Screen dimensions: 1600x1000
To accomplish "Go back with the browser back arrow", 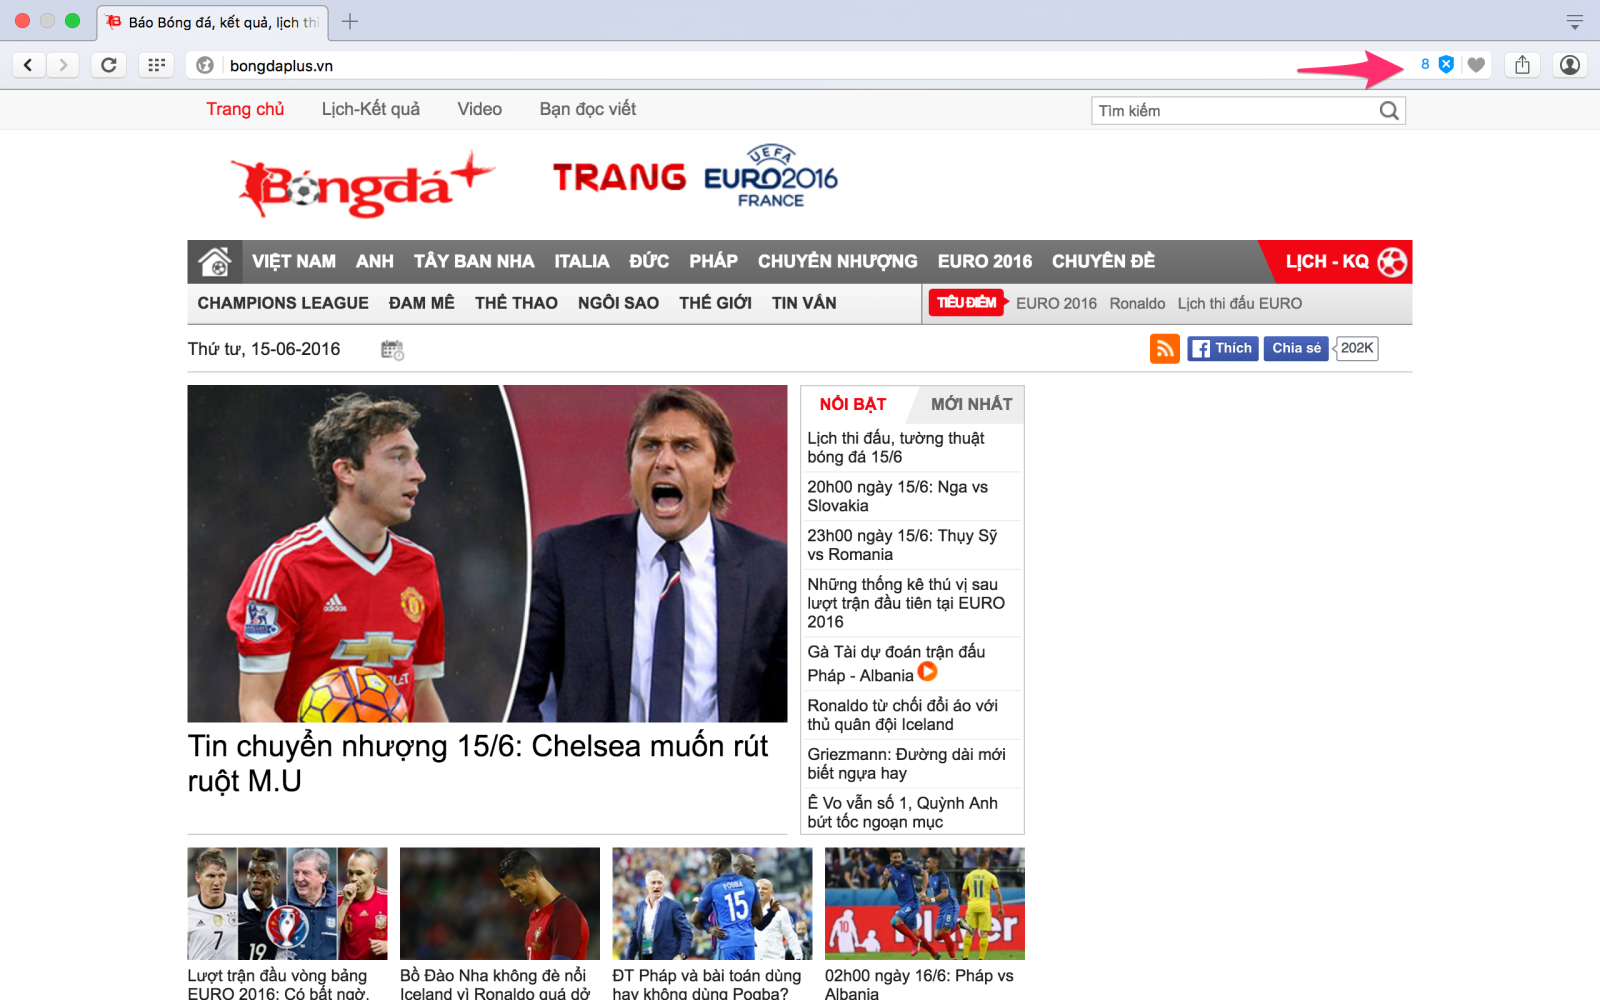I will click(28, 65).
